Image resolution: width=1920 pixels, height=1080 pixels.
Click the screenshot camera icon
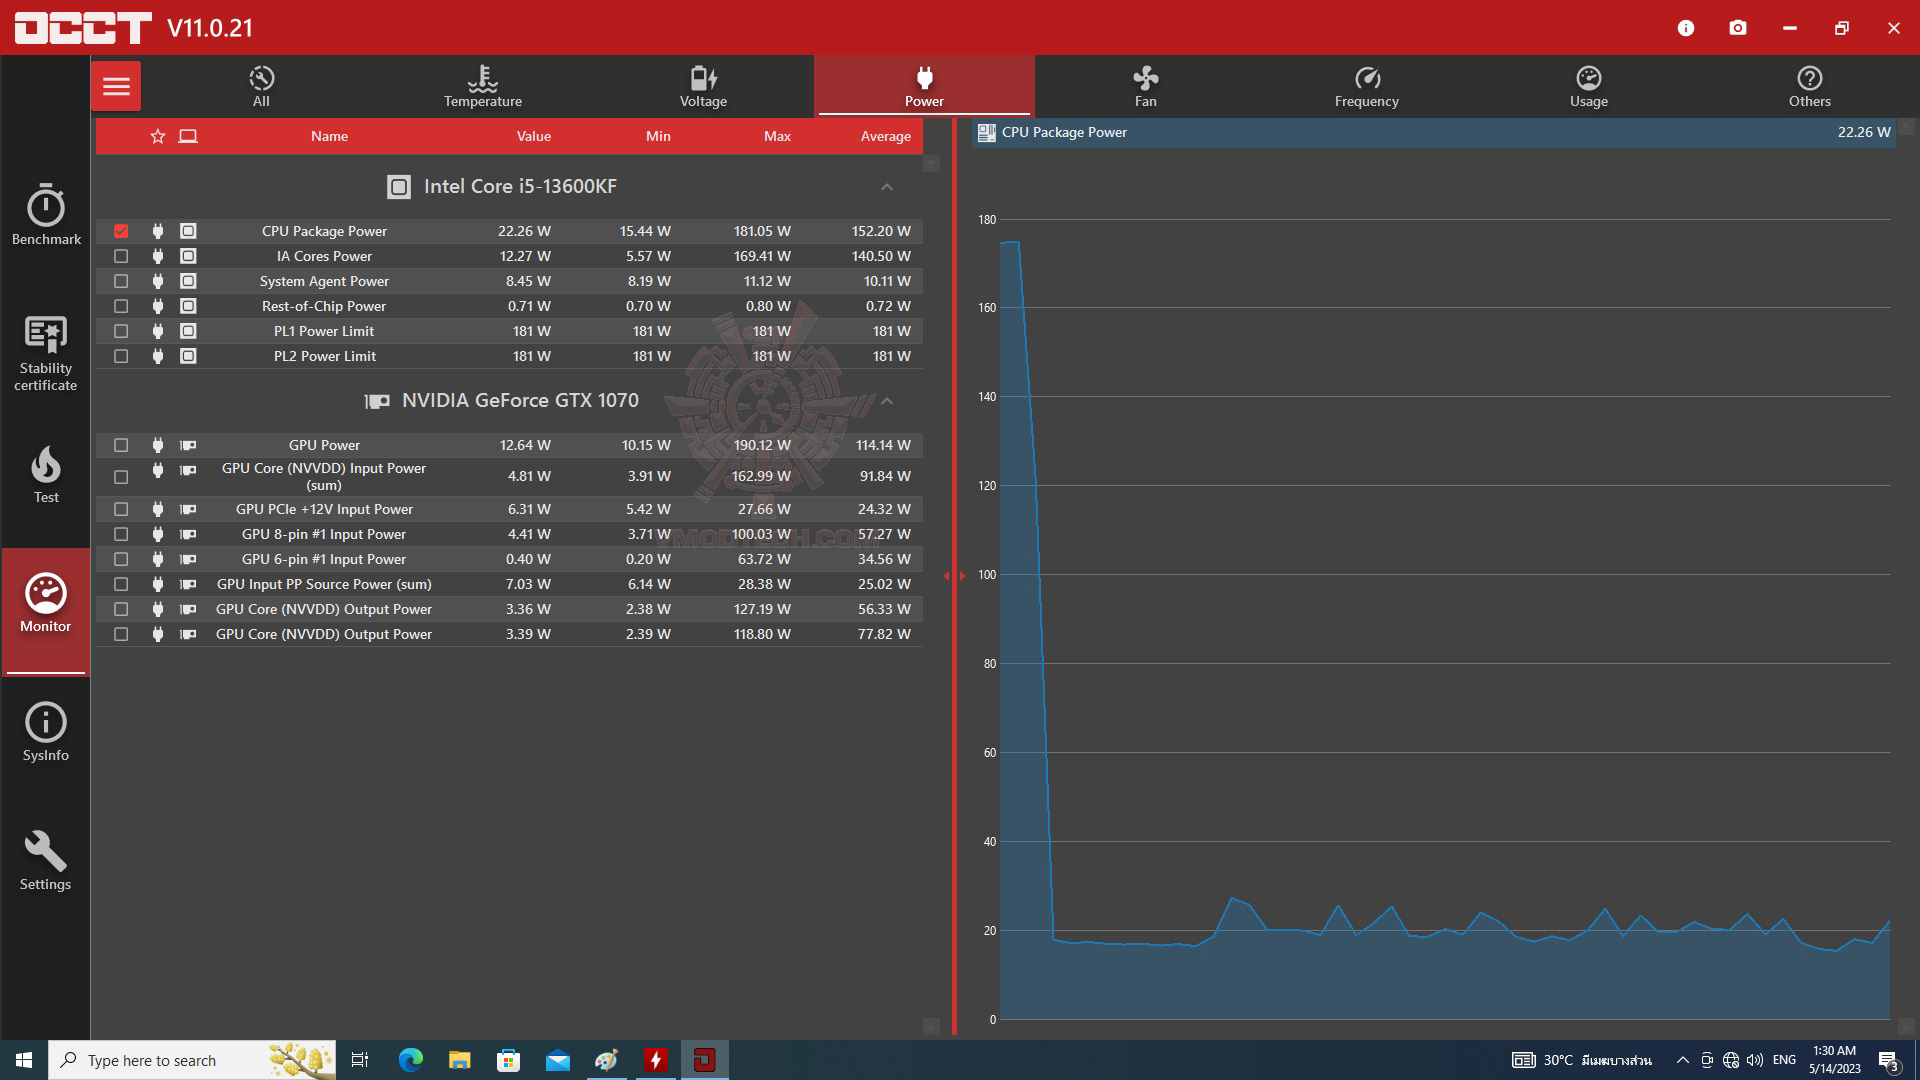coord(1738,28)
